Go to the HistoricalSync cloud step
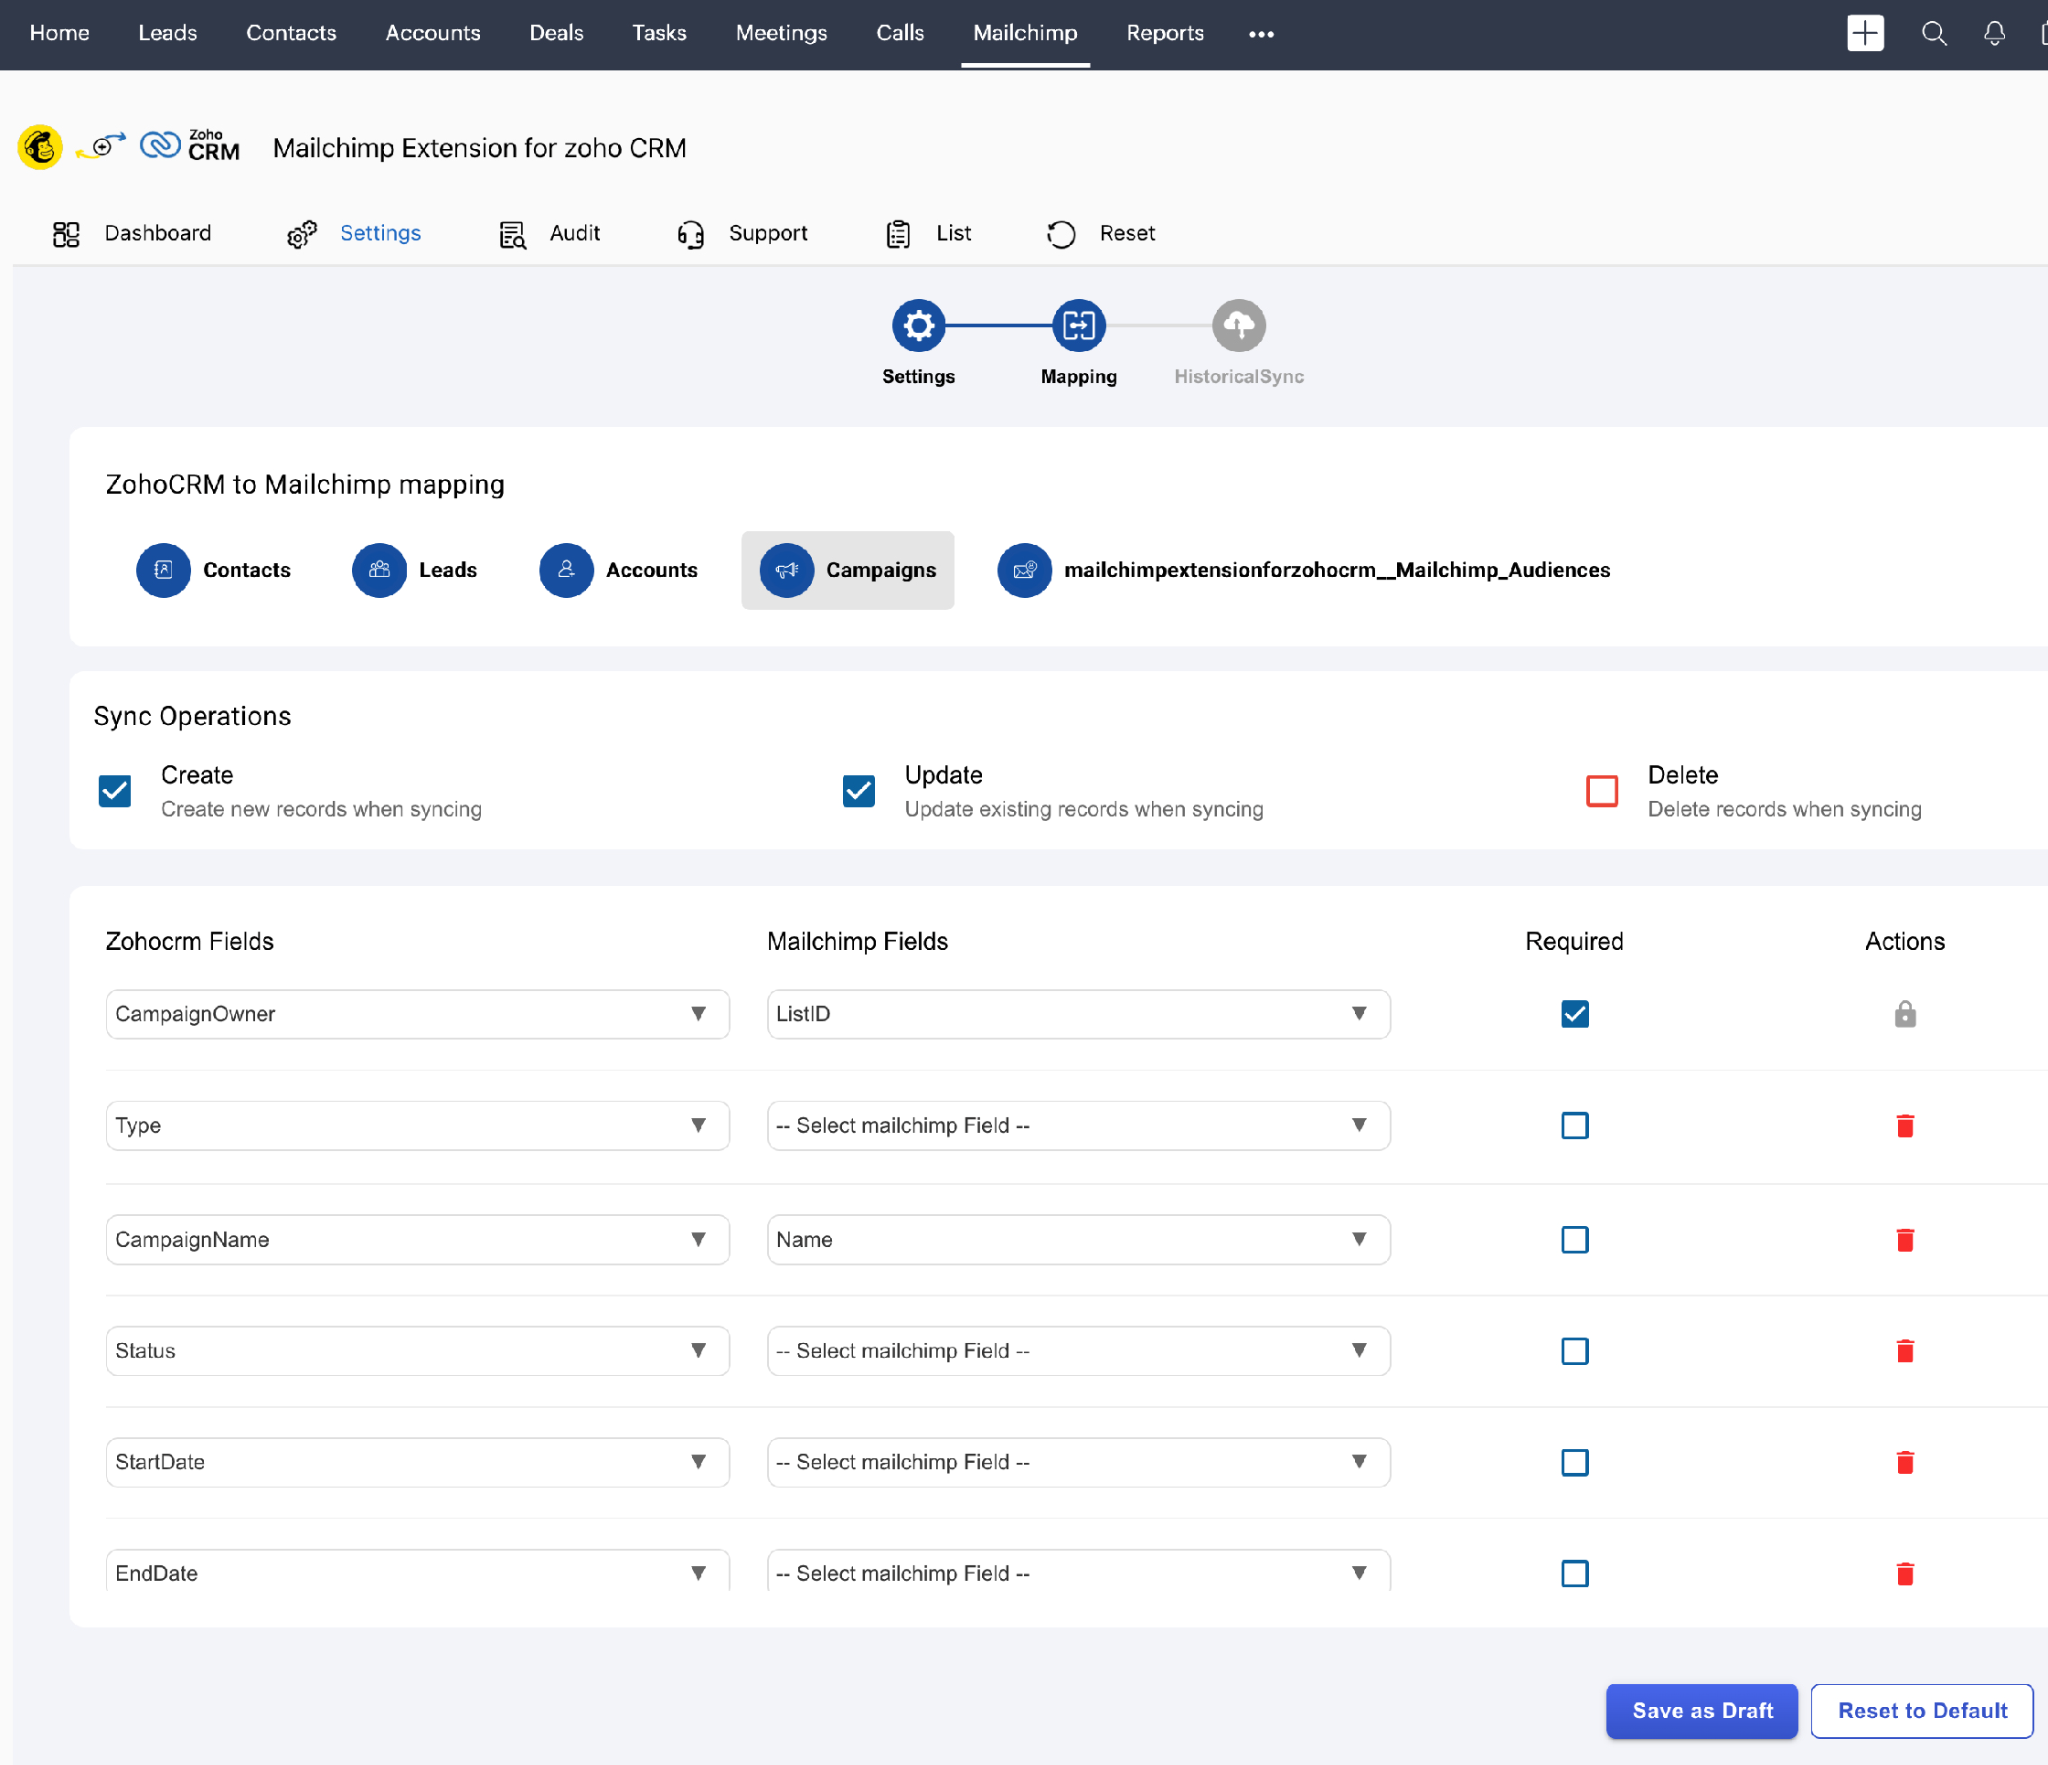Screen dimensions: 2048x1765 tap(1239, 325)
